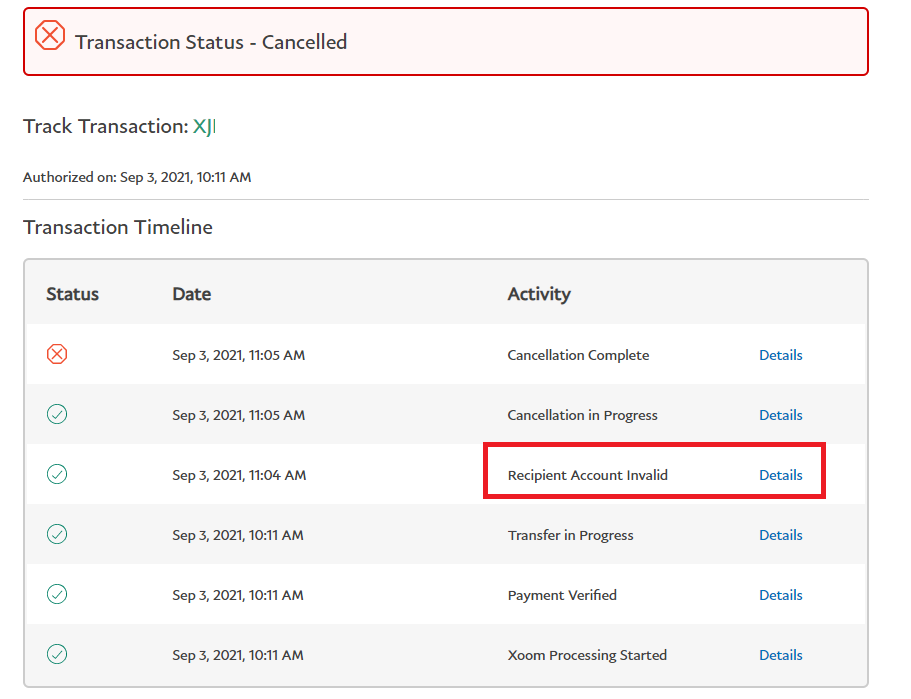
Task: Click the red cancelled icon in status banner
Action: pos(50,36)
